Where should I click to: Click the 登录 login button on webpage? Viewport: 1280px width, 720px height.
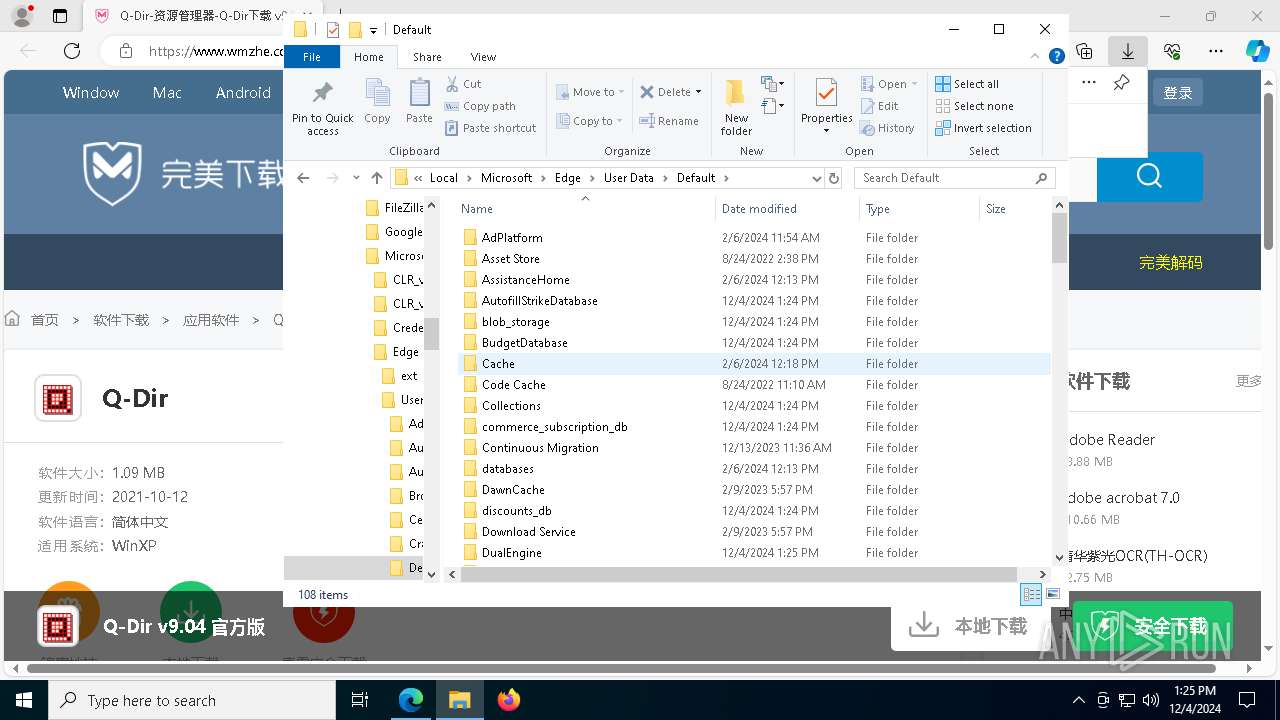click(1178, 92)
